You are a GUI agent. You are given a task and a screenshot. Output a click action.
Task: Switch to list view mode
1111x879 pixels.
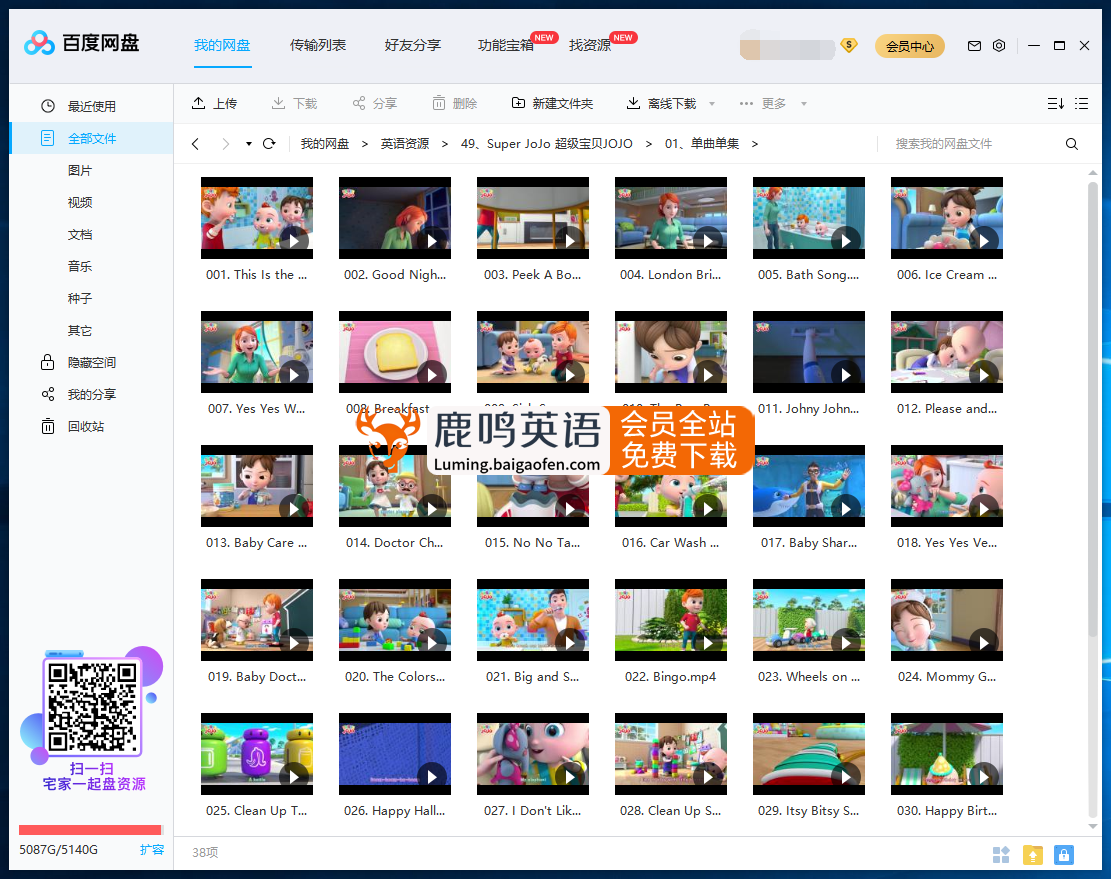[1081, 104]
